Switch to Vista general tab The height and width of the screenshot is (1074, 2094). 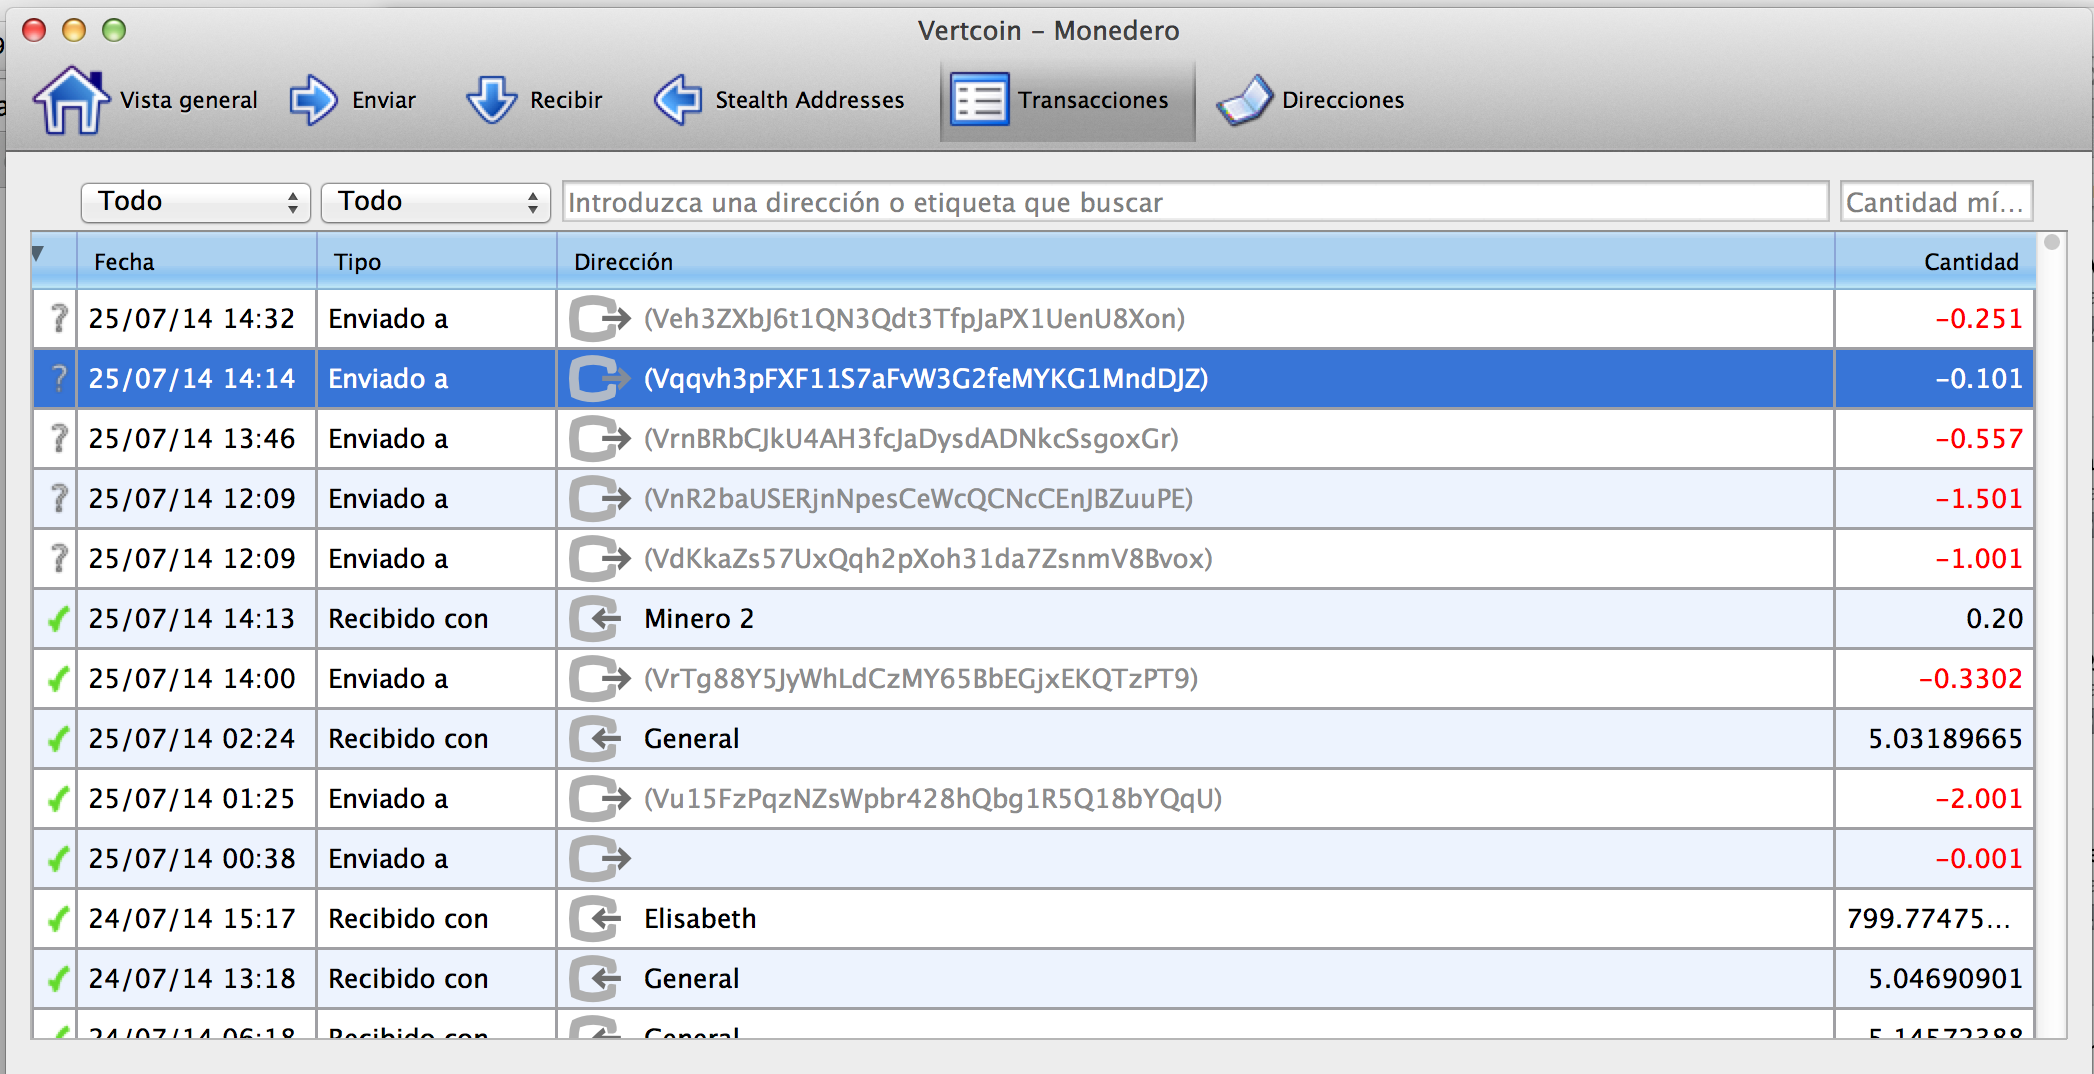click(146, 100)
